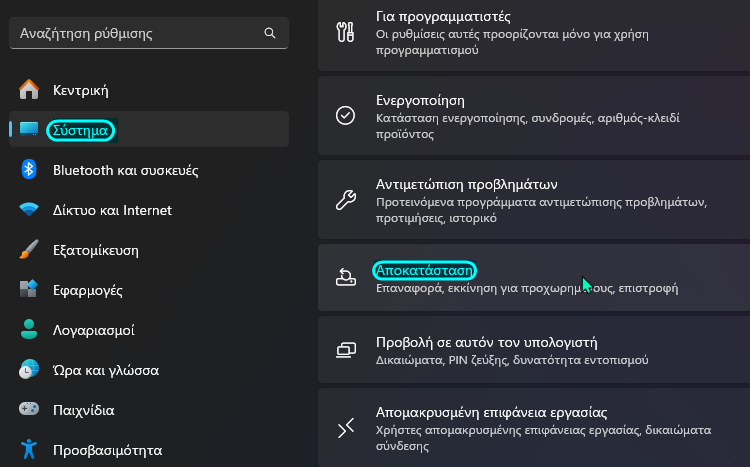Image resolution: width=750 pixels, height=467 pixels.
Task: Open Για προγραμματιστές settings card
Action: coord(534,33)
